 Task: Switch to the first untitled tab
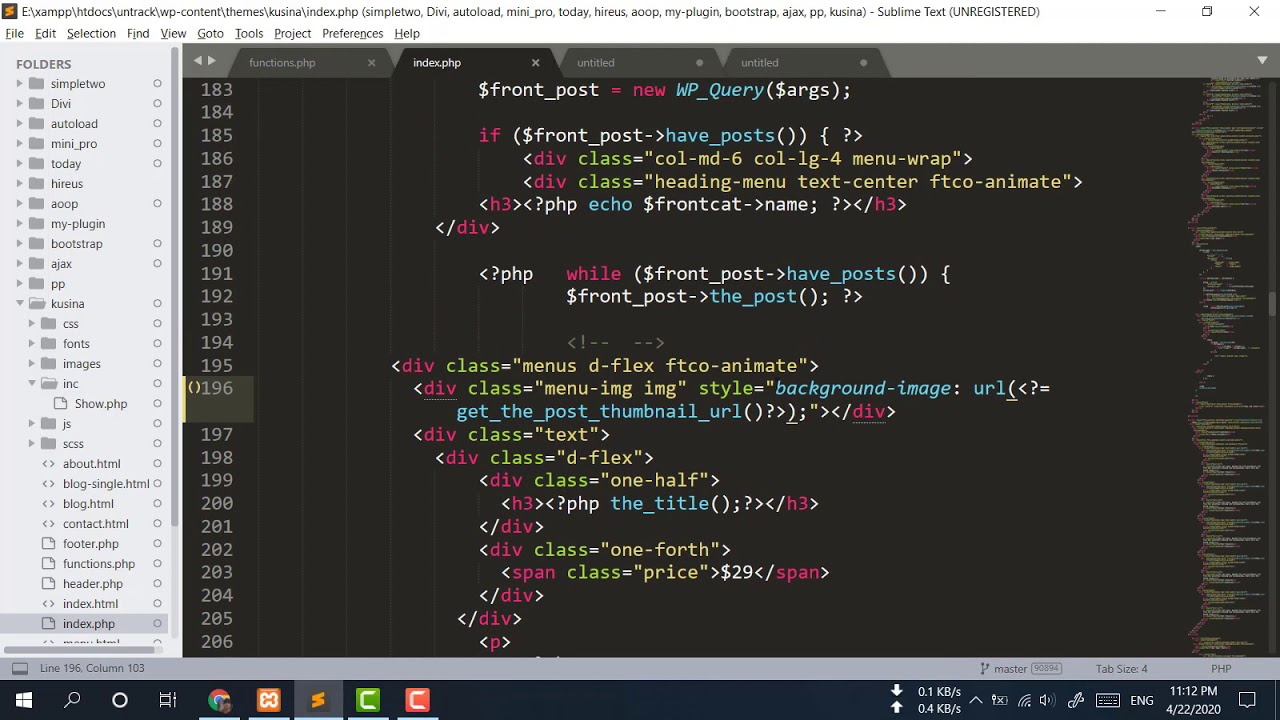(x=595, y=62)
